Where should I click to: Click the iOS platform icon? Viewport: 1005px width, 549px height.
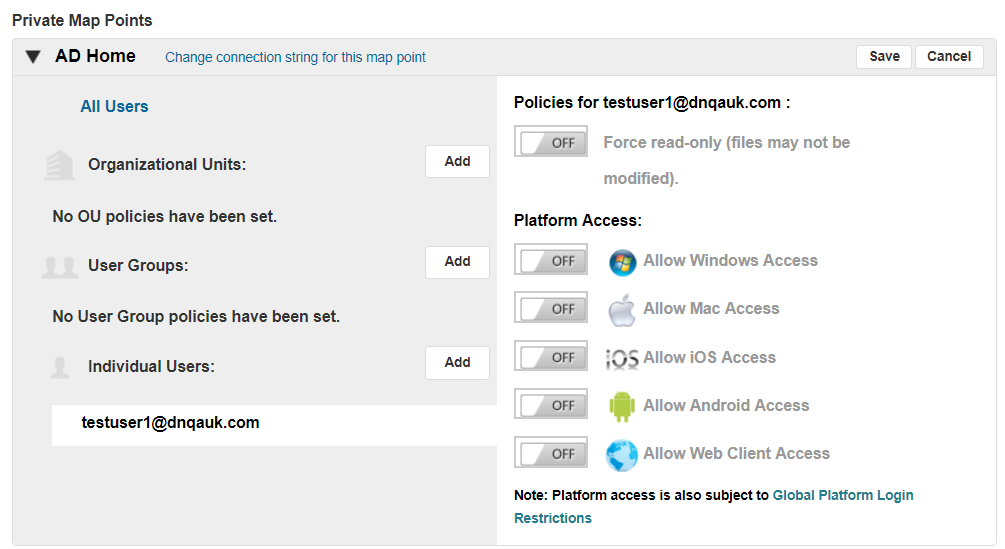[622, 358]
